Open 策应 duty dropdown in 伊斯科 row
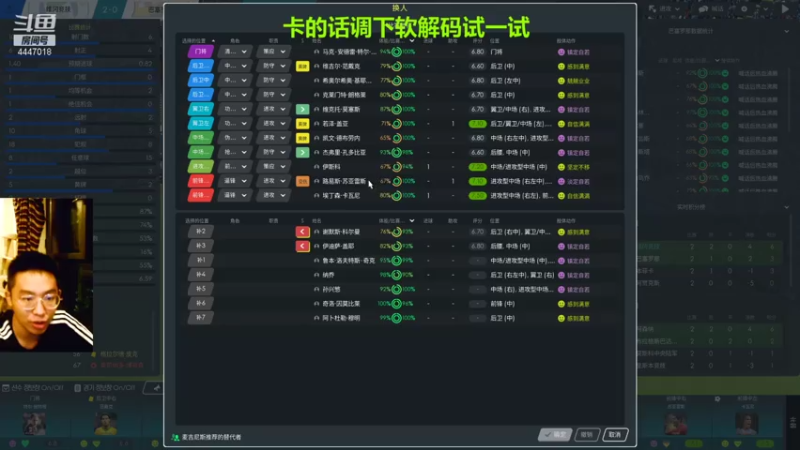 tap(273, 166)
